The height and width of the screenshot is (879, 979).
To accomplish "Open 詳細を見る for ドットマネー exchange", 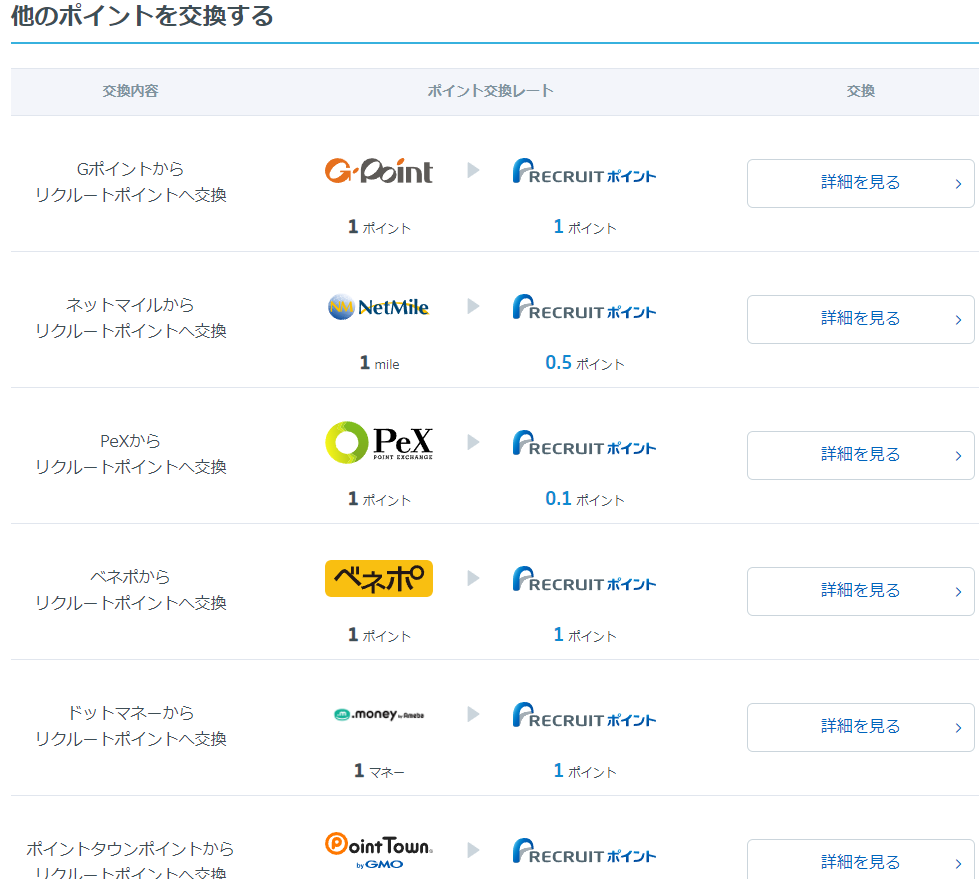I will pos(860,727).
